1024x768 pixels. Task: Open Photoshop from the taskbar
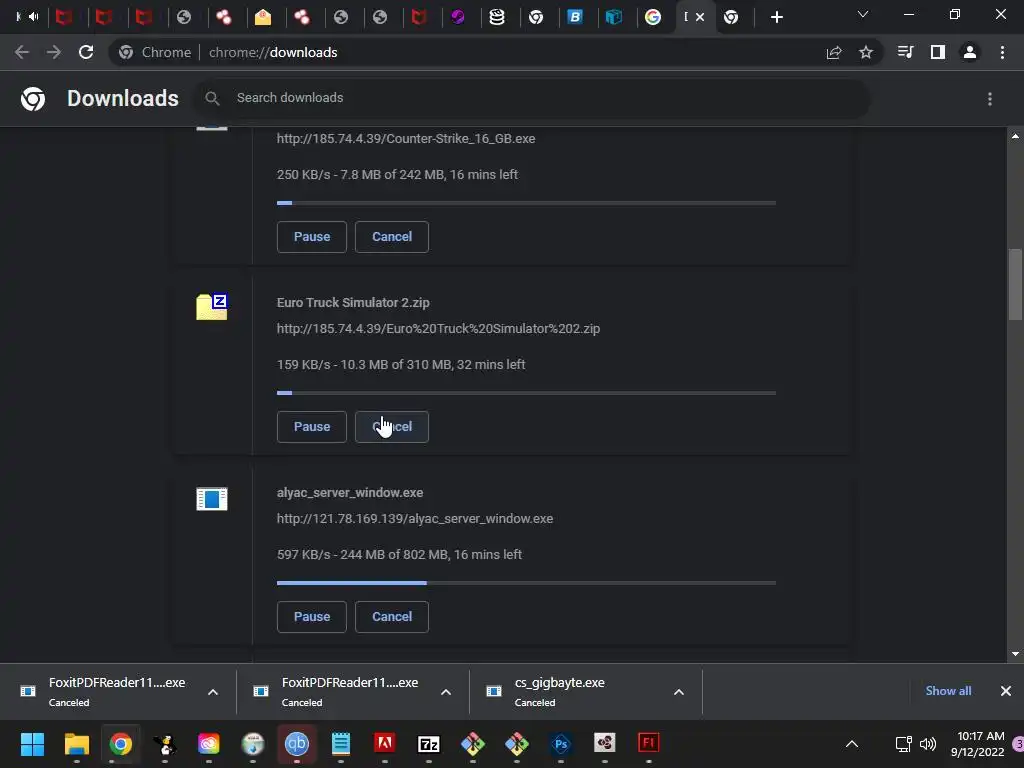[560, 744]
